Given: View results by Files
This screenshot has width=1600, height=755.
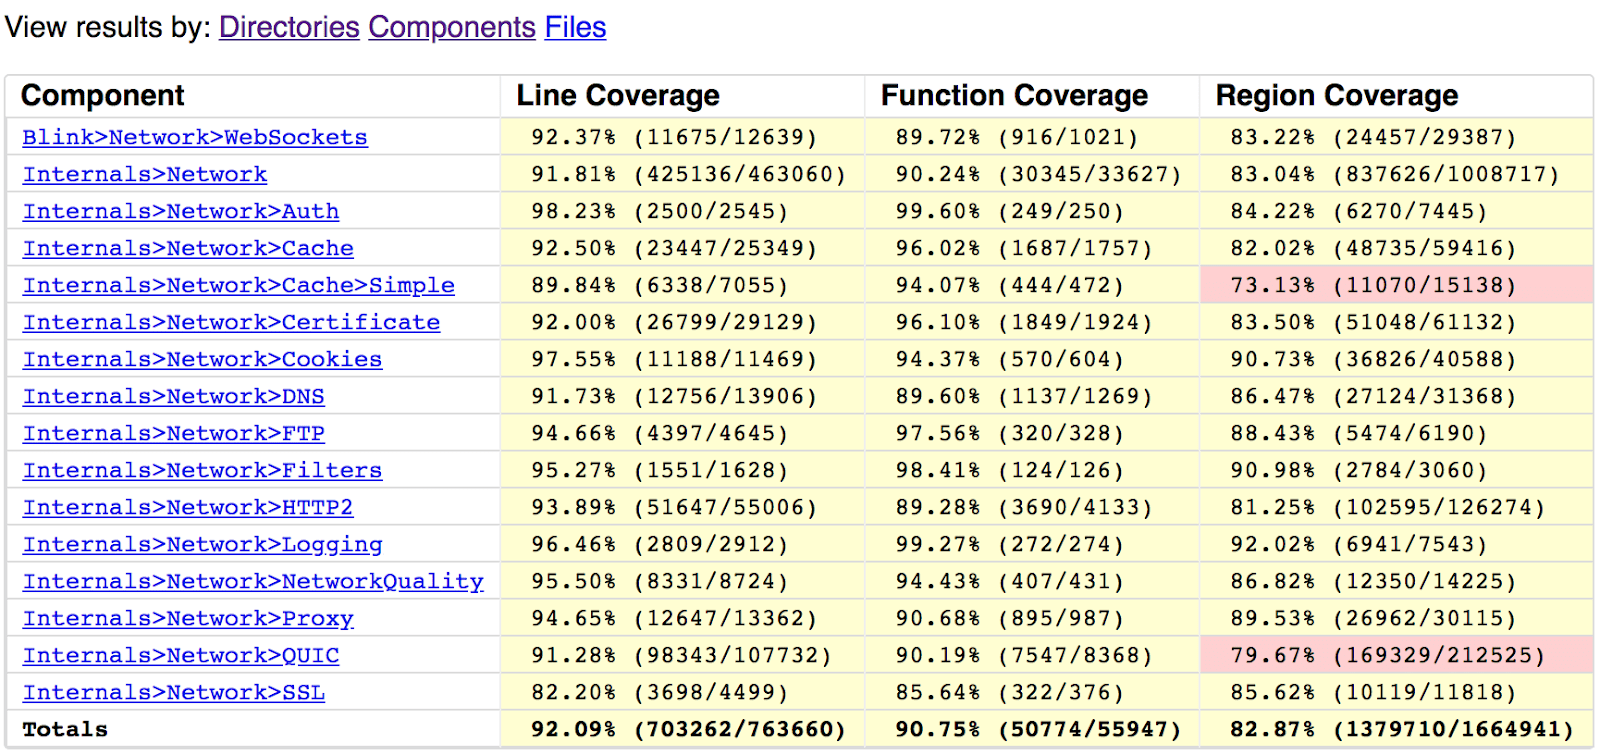Looking at the screenshot, I should click(575, 27).
